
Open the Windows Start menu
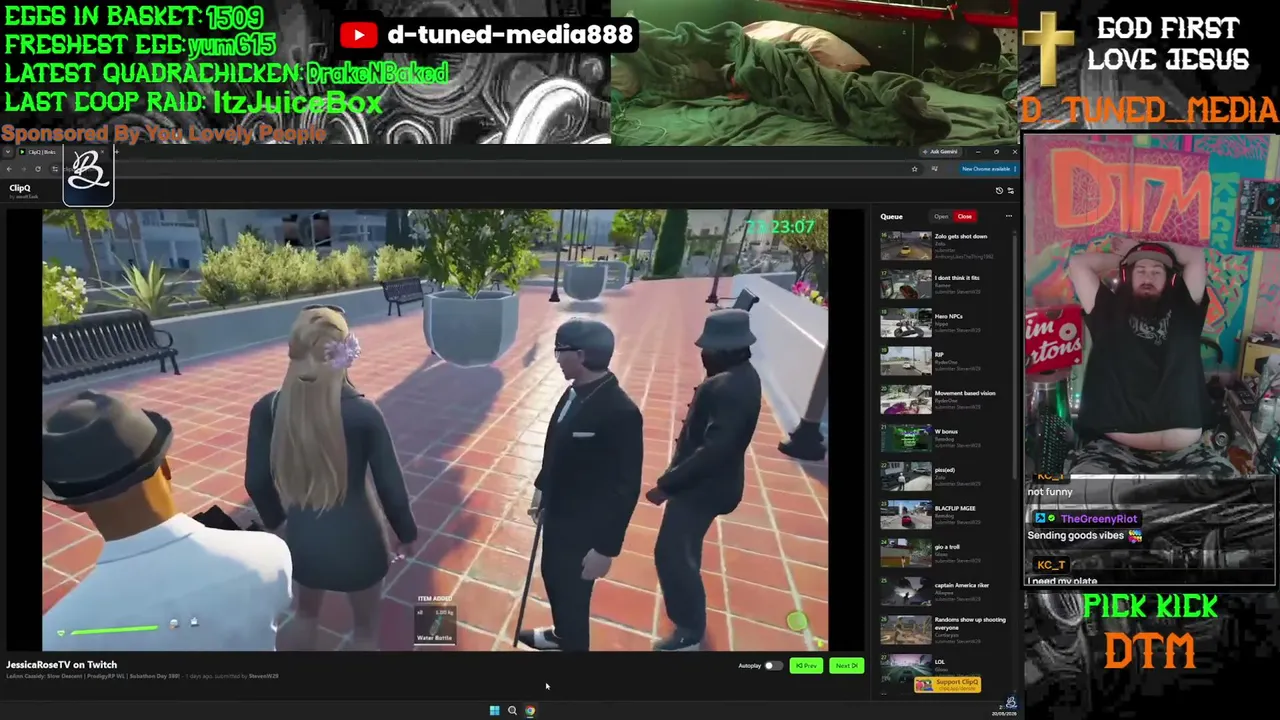494,711
